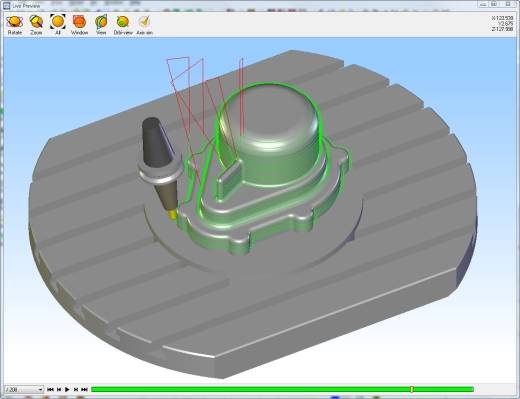
Task: Click the green simulation progress bar
Action: (x=282, y=389)
